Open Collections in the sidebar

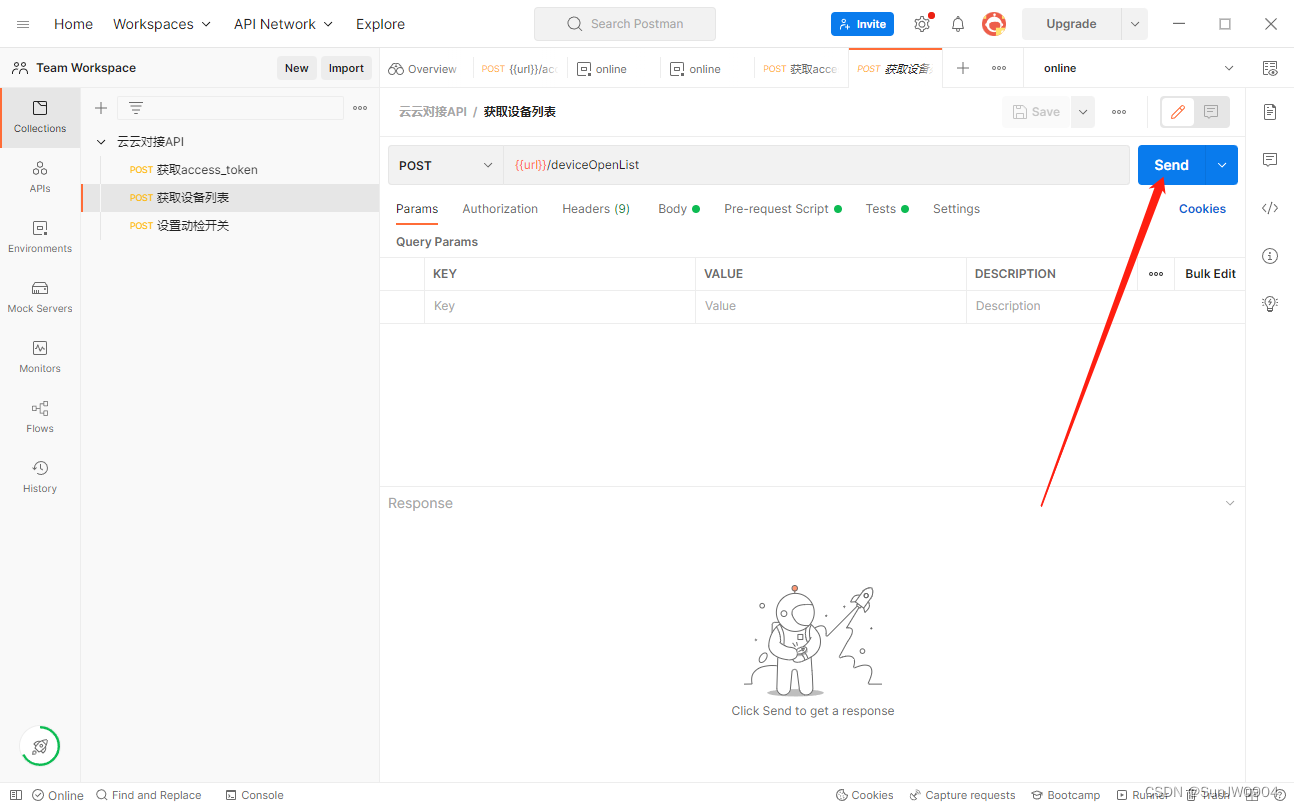(40, 117)
